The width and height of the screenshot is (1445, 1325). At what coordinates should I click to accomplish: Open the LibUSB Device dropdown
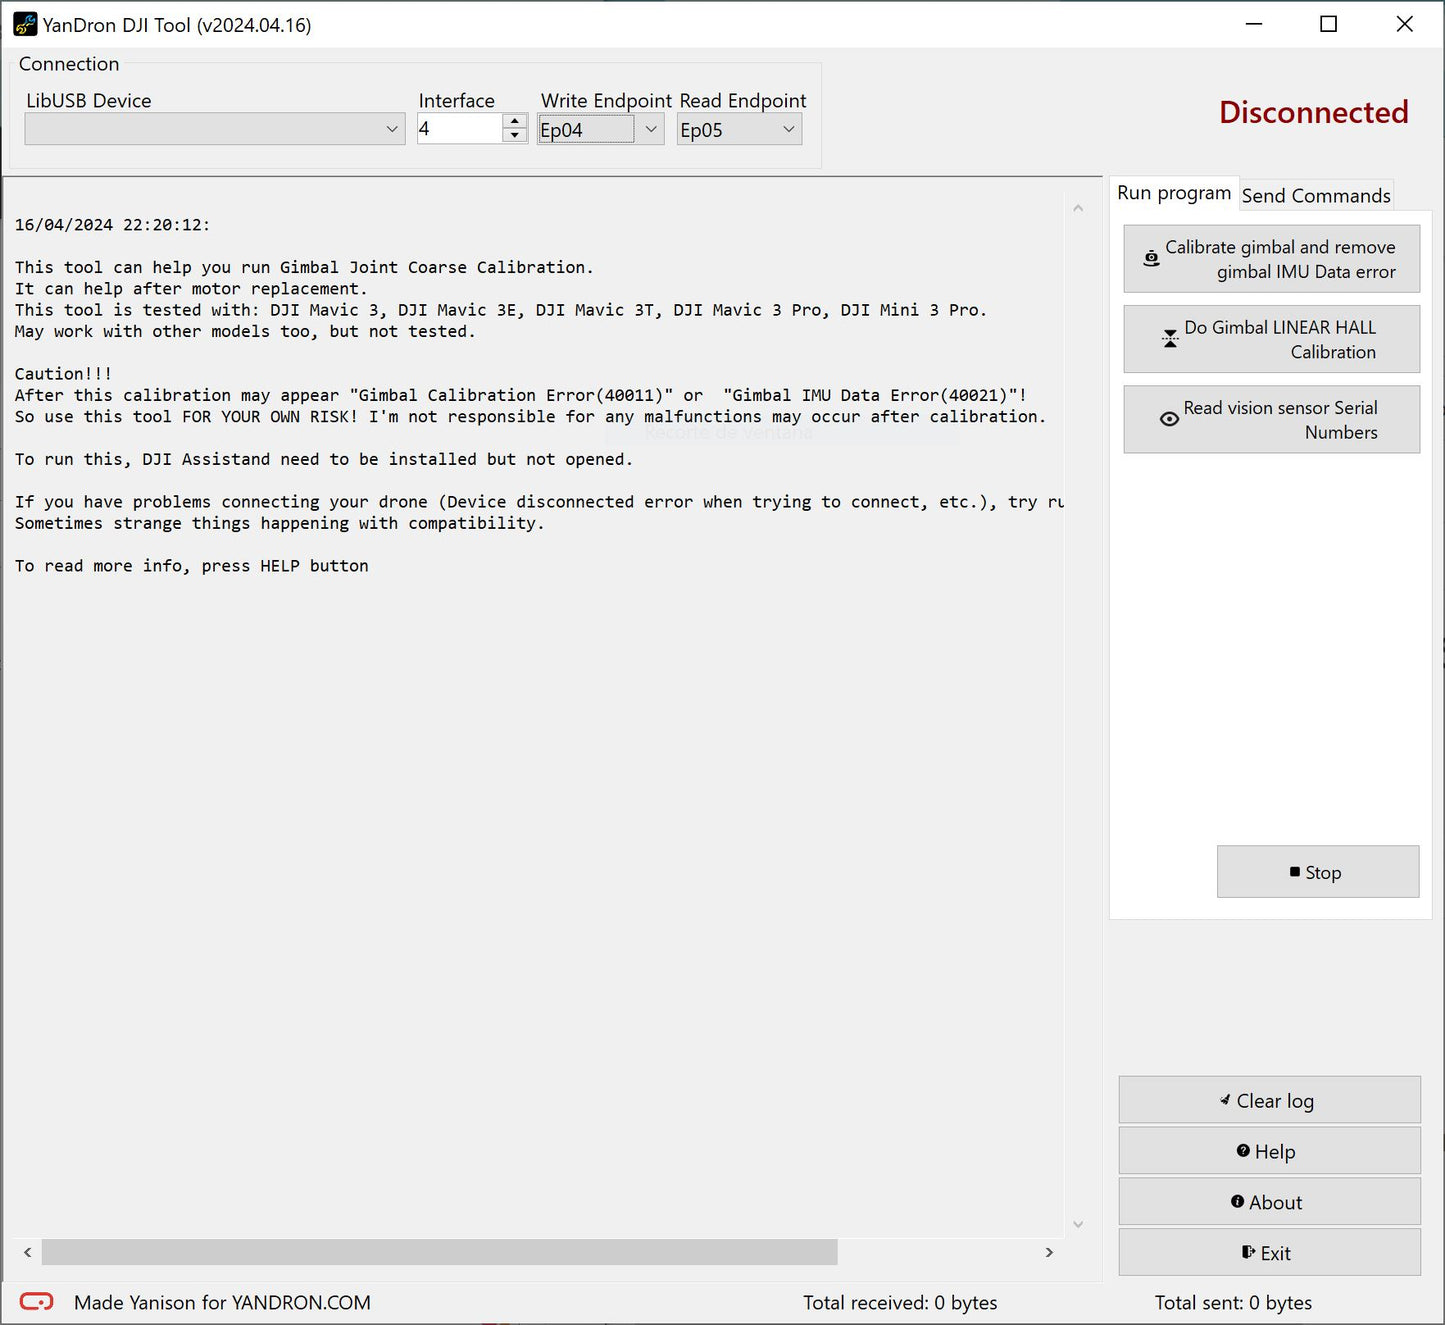[392, 129]
